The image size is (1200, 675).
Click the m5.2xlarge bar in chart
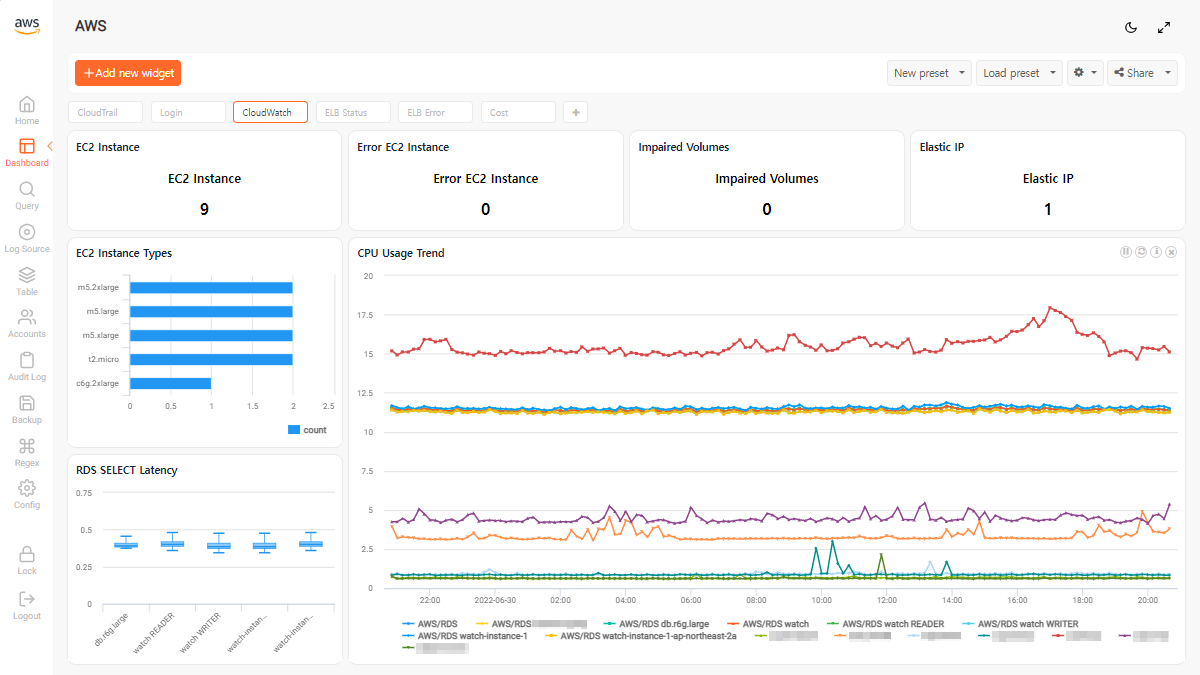211,288
